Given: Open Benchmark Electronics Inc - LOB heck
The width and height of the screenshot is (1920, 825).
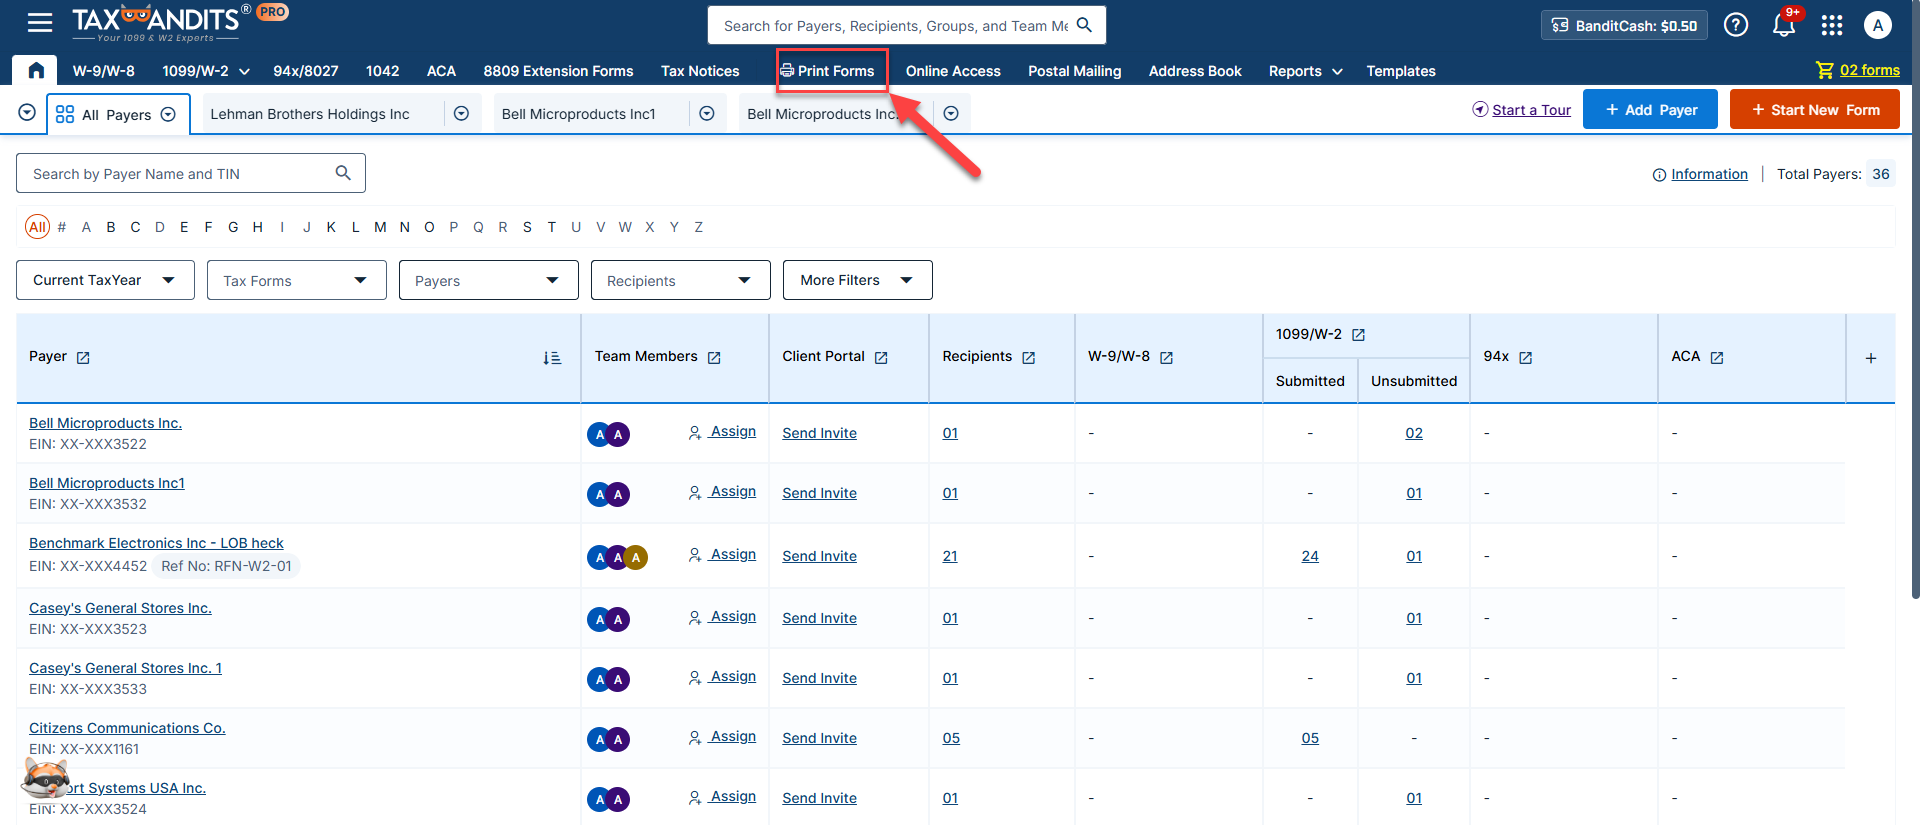Looking at the screenshot, I should pos(156,543).
